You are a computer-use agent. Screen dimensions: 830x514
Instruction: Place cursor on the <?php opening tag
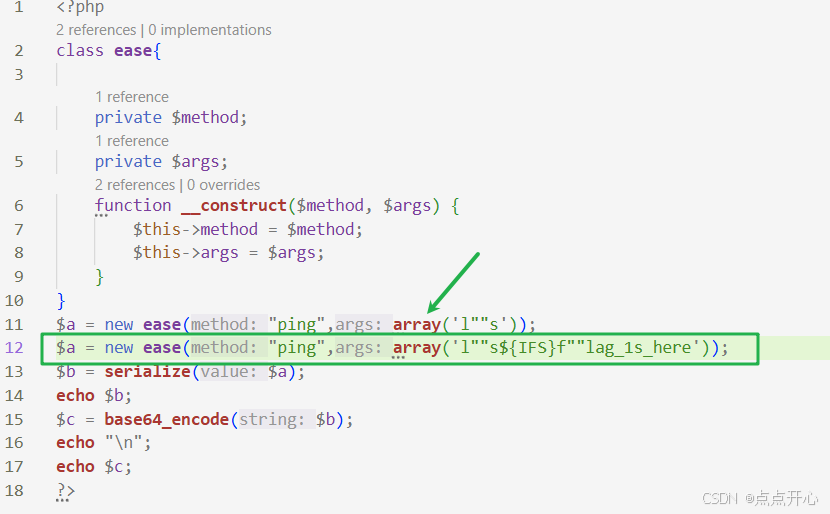80,7
